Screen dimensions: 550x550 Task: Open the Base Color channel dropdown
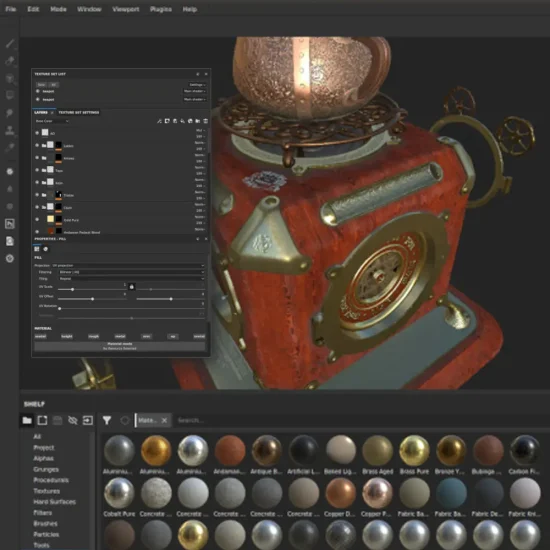click(52, 121)
